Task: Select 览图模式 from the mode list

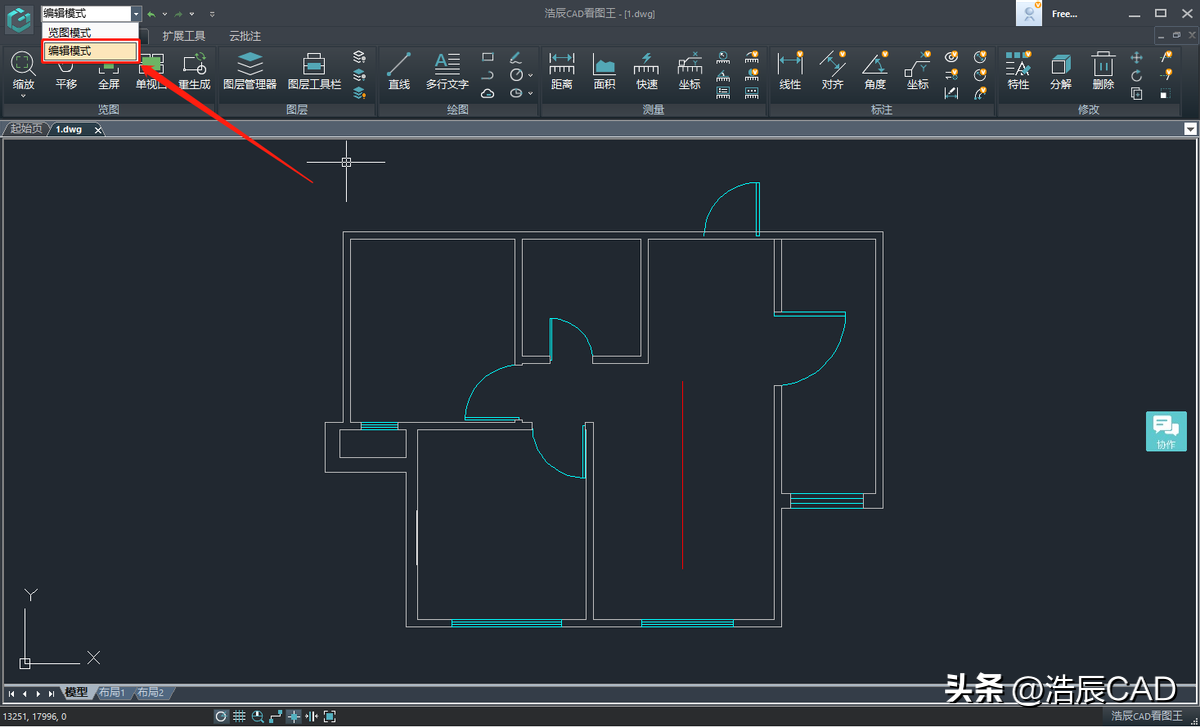Action: (x=70, y=33)
